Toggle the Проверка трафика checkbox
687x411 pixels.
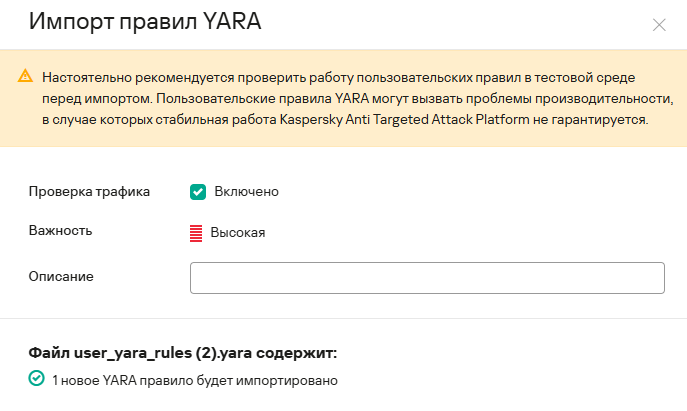198,191
